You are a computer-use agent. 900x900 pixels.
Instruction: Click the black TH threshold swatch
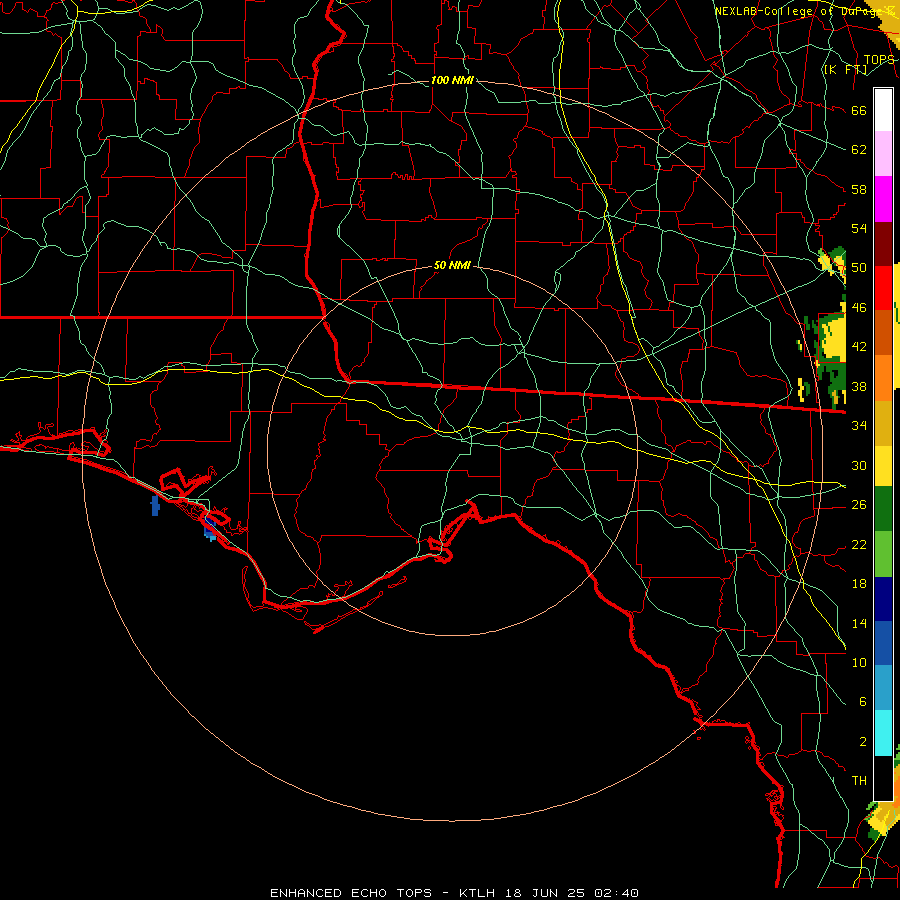[883, 778]
